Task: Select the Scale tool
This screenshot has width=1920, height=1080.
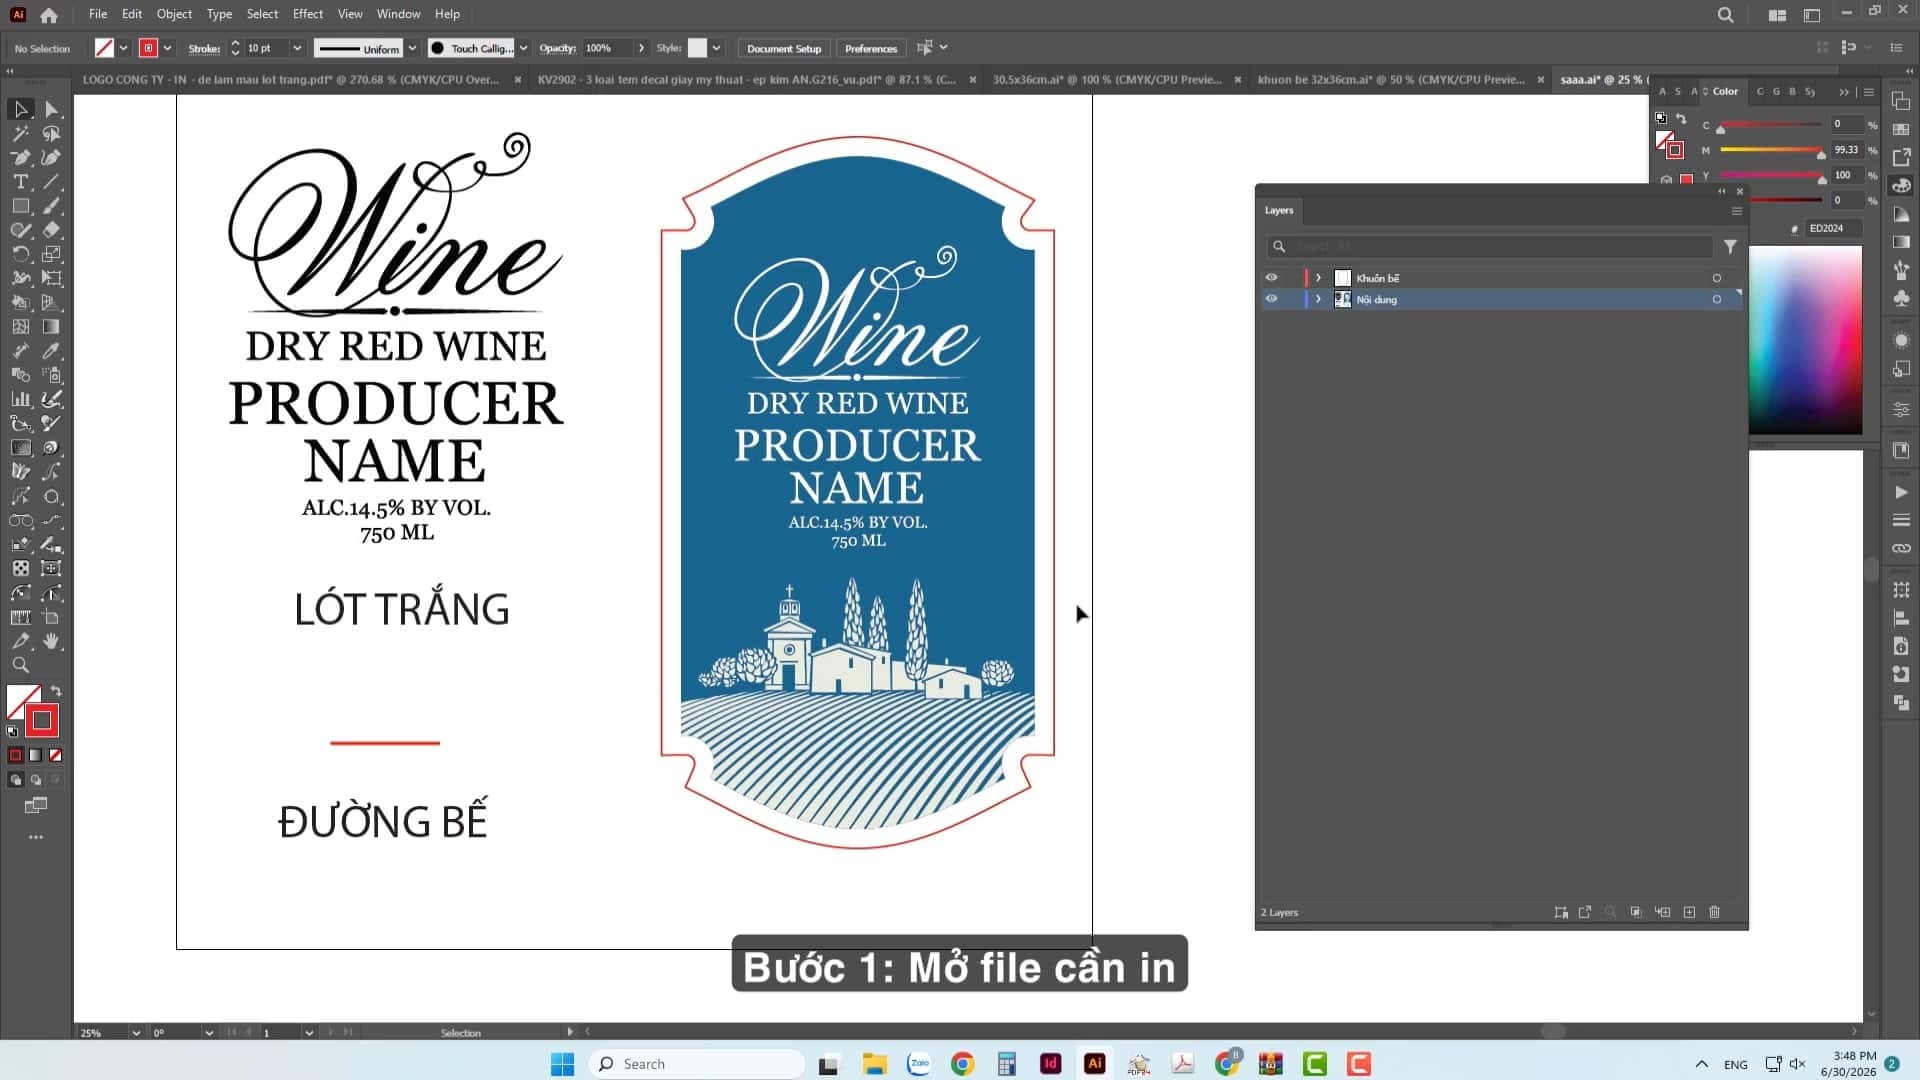Action: (x=52, y=254)
